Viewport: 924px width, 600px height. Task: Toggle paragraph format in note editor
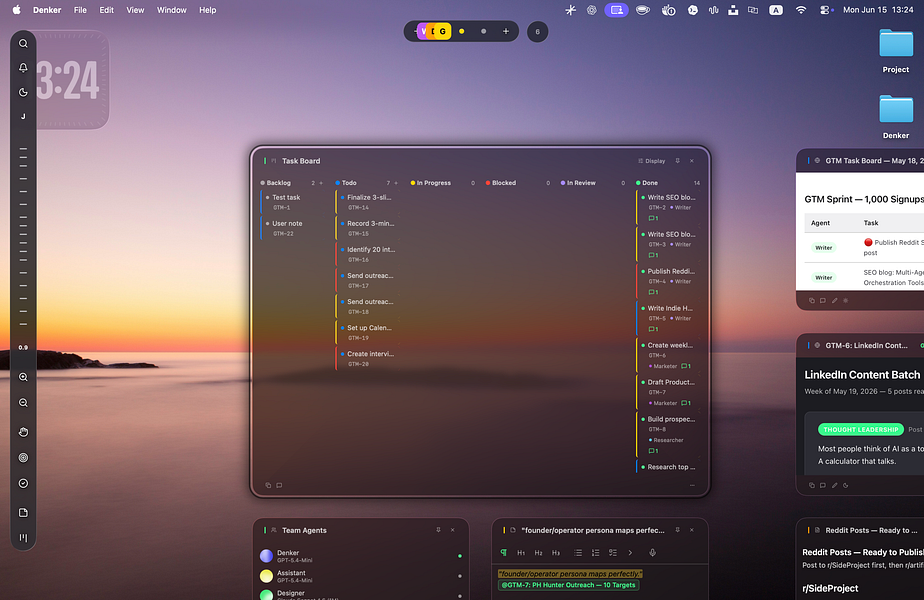503,553
